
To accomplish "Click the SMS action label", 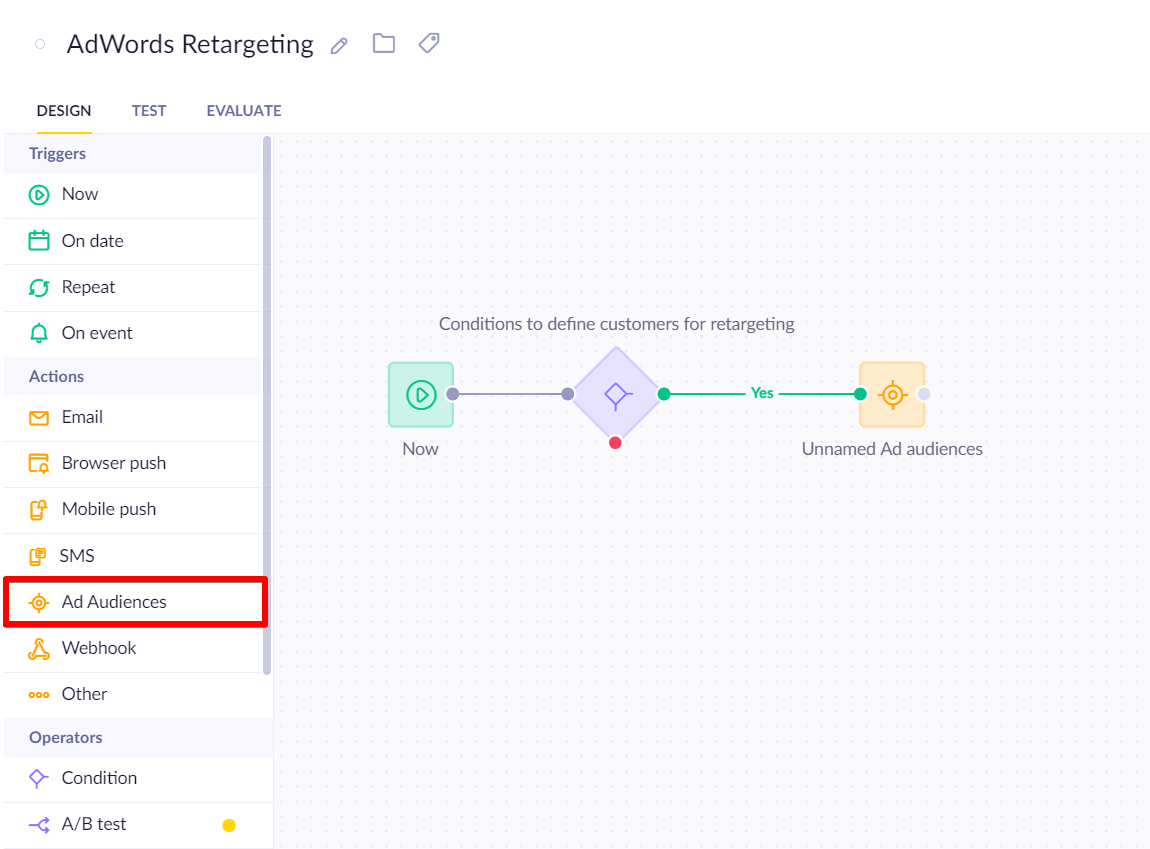I will pos(77,556).
